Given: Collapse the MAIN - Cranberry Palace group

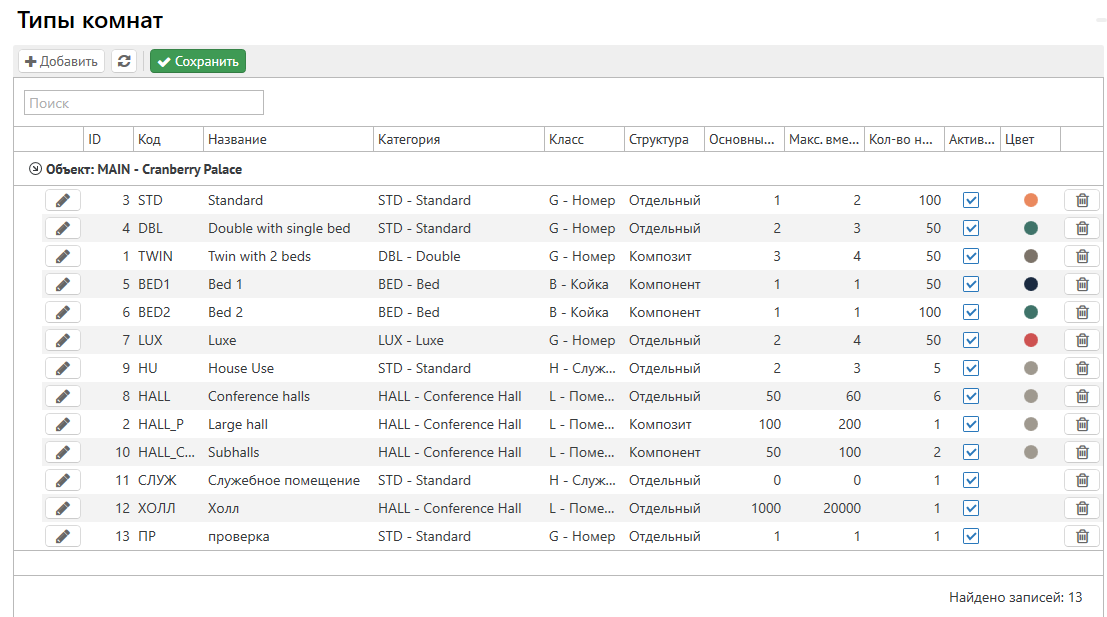Looking at the screenshot, I should 36,169.
